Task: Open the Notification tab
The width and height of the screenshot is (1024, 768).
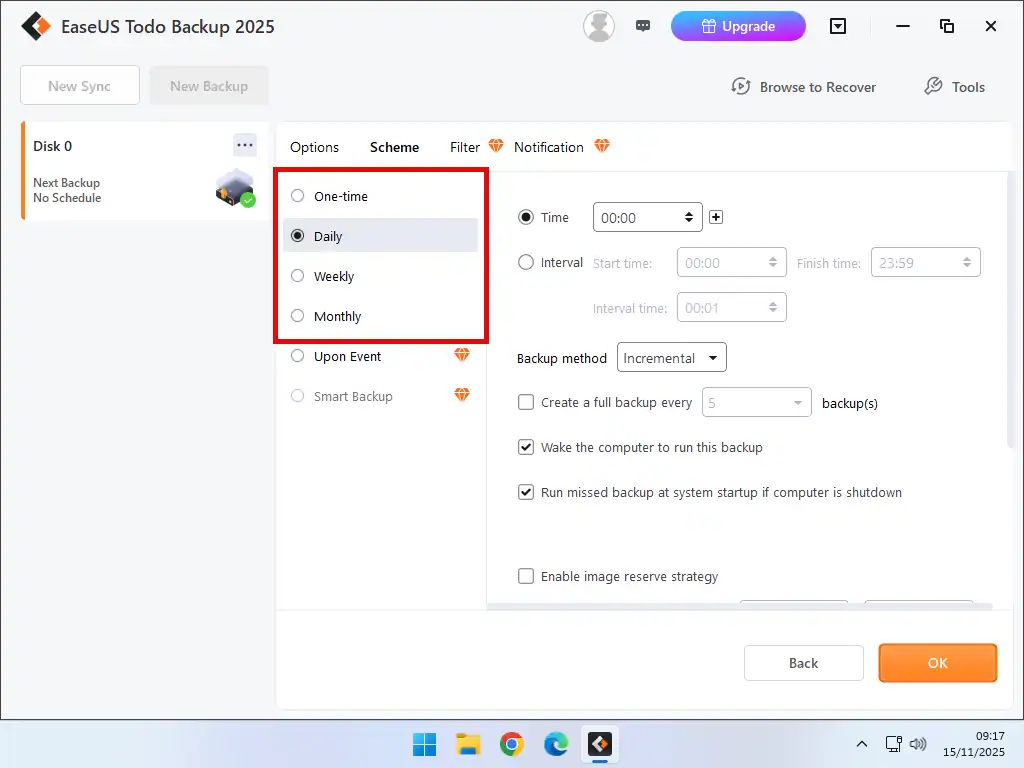Action: click(x=549, y=147)
